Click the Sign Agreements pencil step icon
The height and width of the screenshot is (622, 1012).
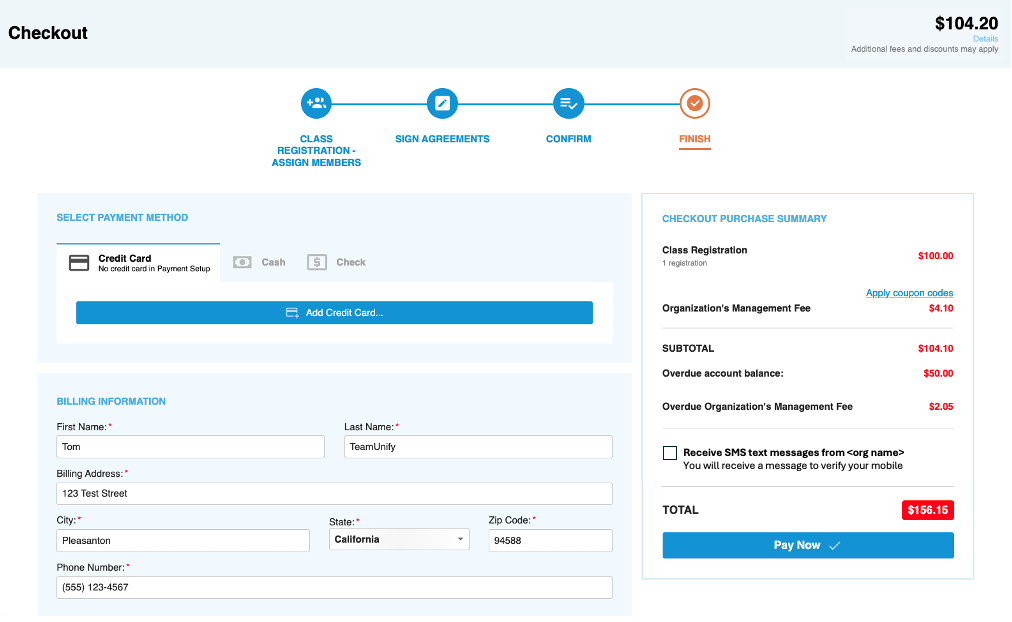[x=442, y=103]
